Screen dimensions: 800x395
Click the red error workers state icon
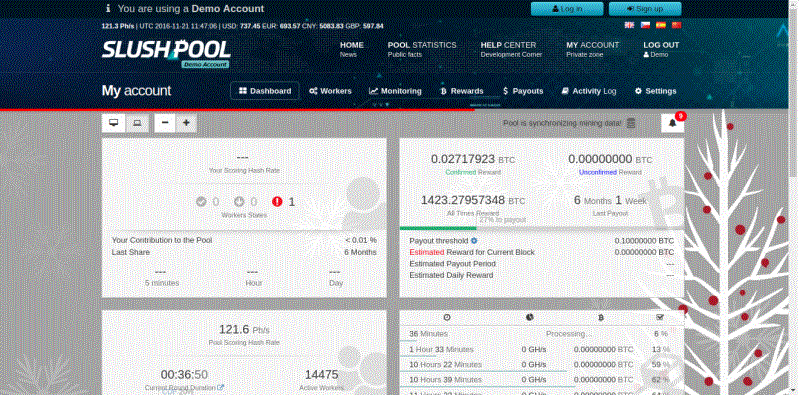point(277,202)
